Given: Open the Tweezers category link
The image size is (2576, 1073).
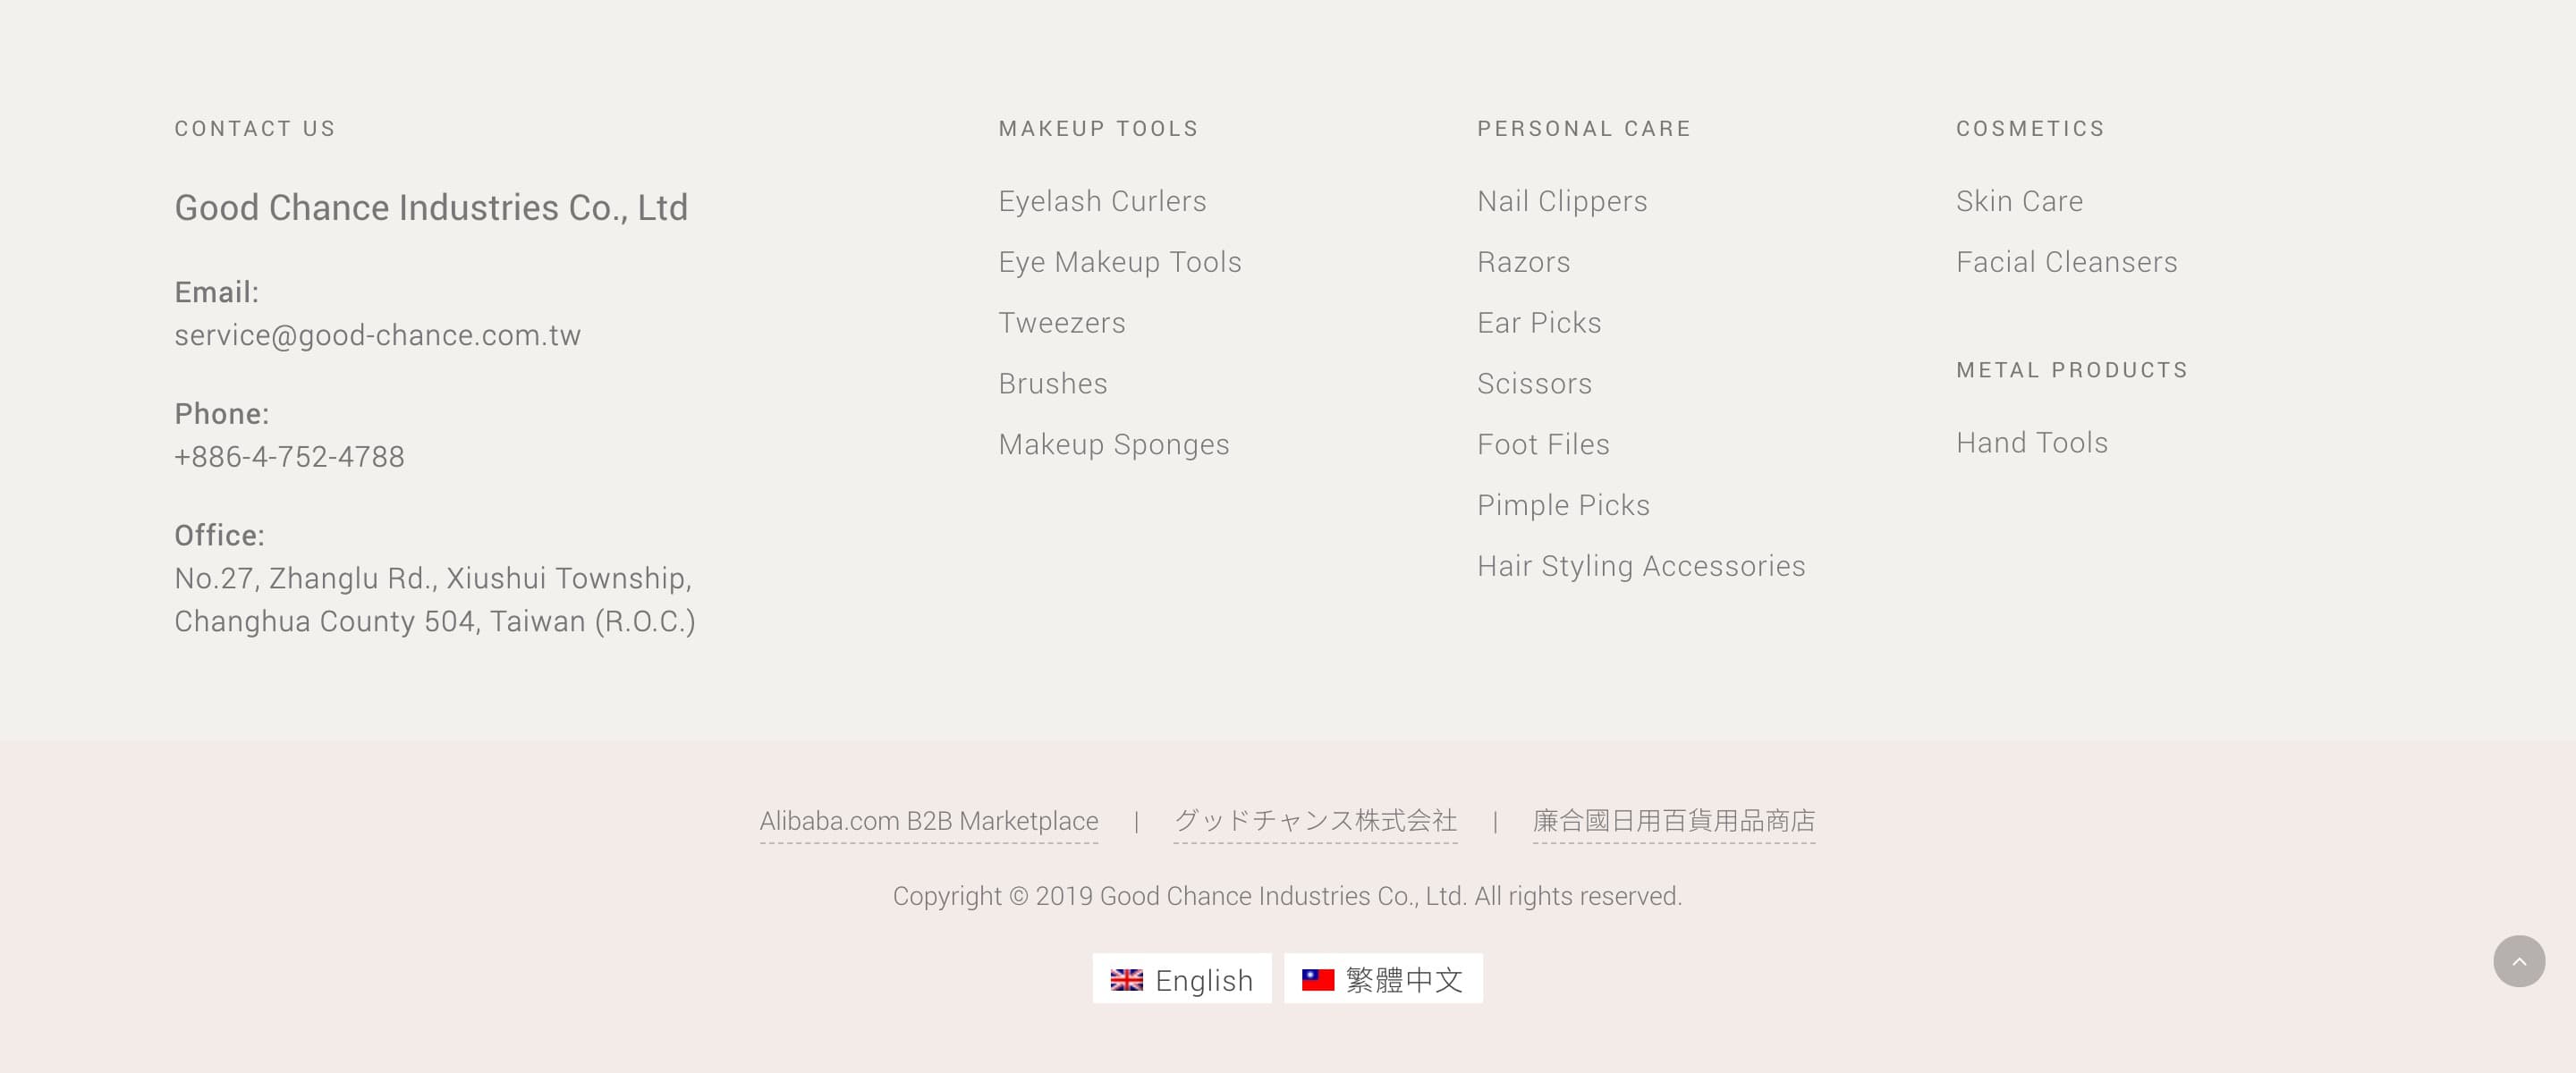Looking at the screenshot, I should tap(1061, 323).
